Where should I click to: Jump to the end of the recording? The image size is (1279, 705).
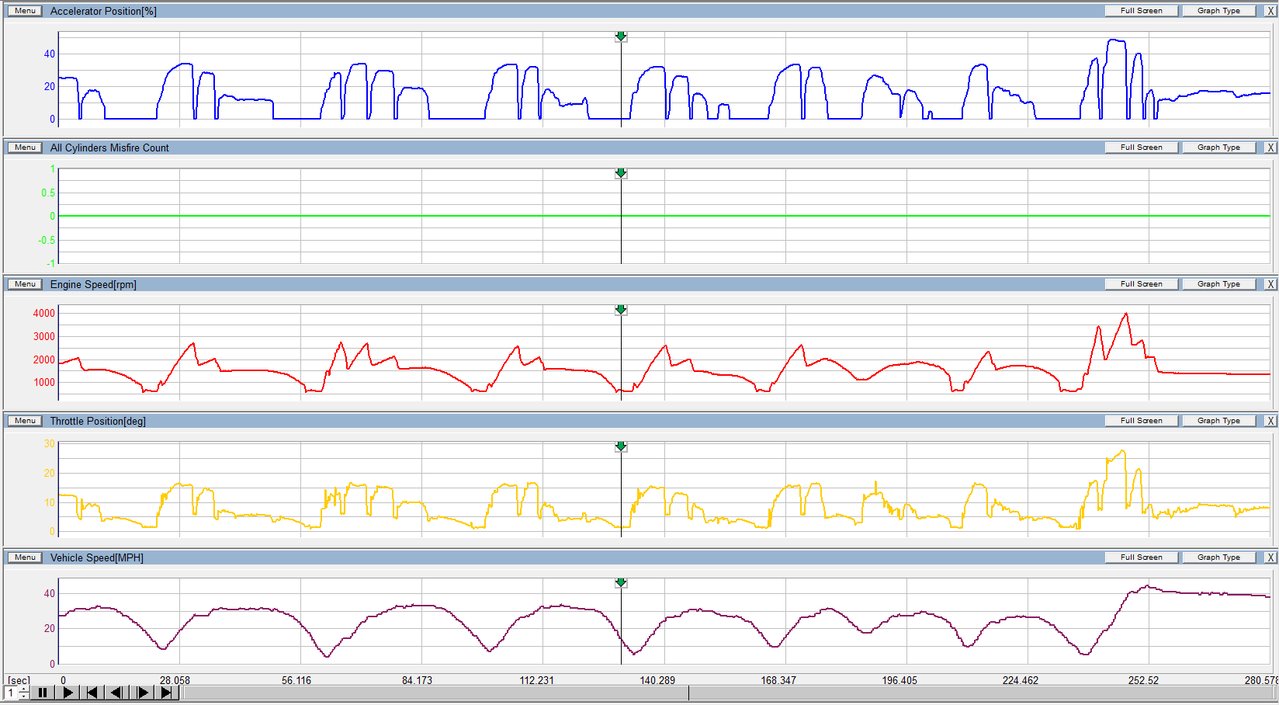pos(166,692)
